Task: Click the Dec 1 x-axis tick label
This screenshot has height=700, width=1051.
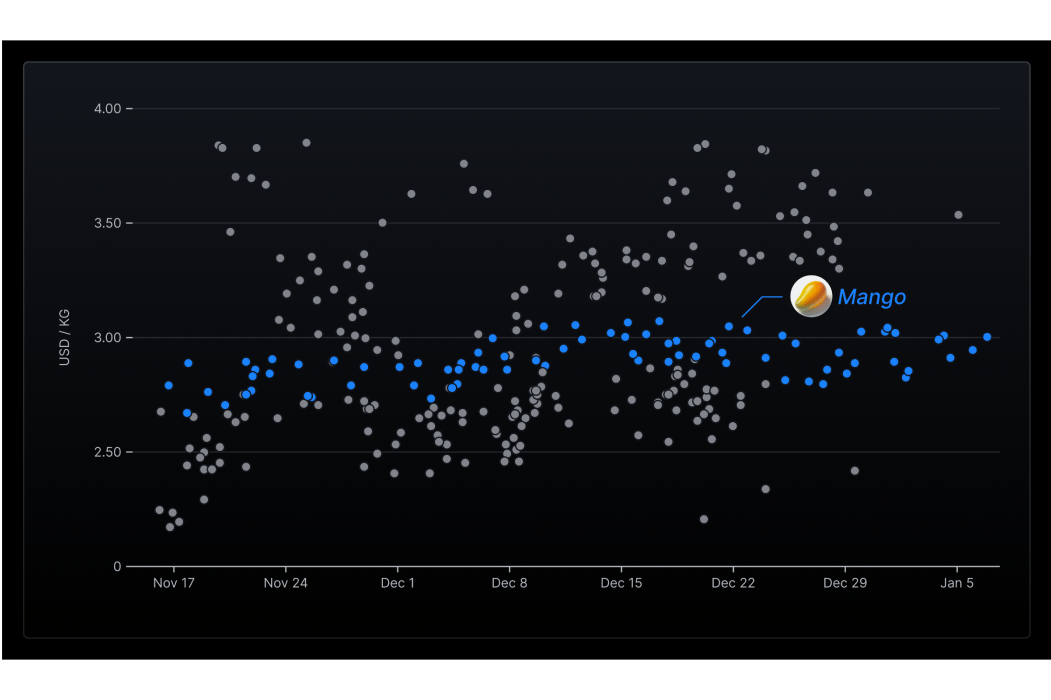Action: tap(397, 583)
